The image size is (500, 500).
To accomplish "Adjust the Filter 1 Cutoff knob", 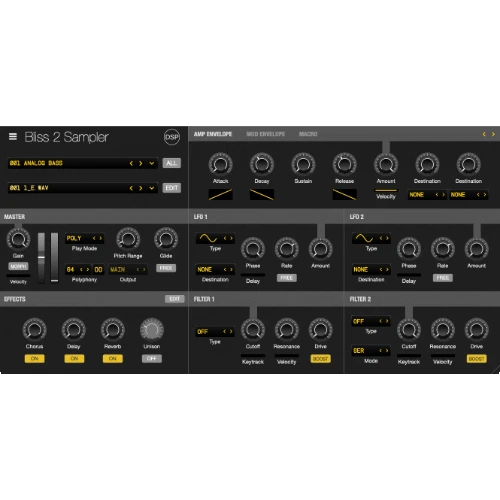I will click(x=253, y=330).
